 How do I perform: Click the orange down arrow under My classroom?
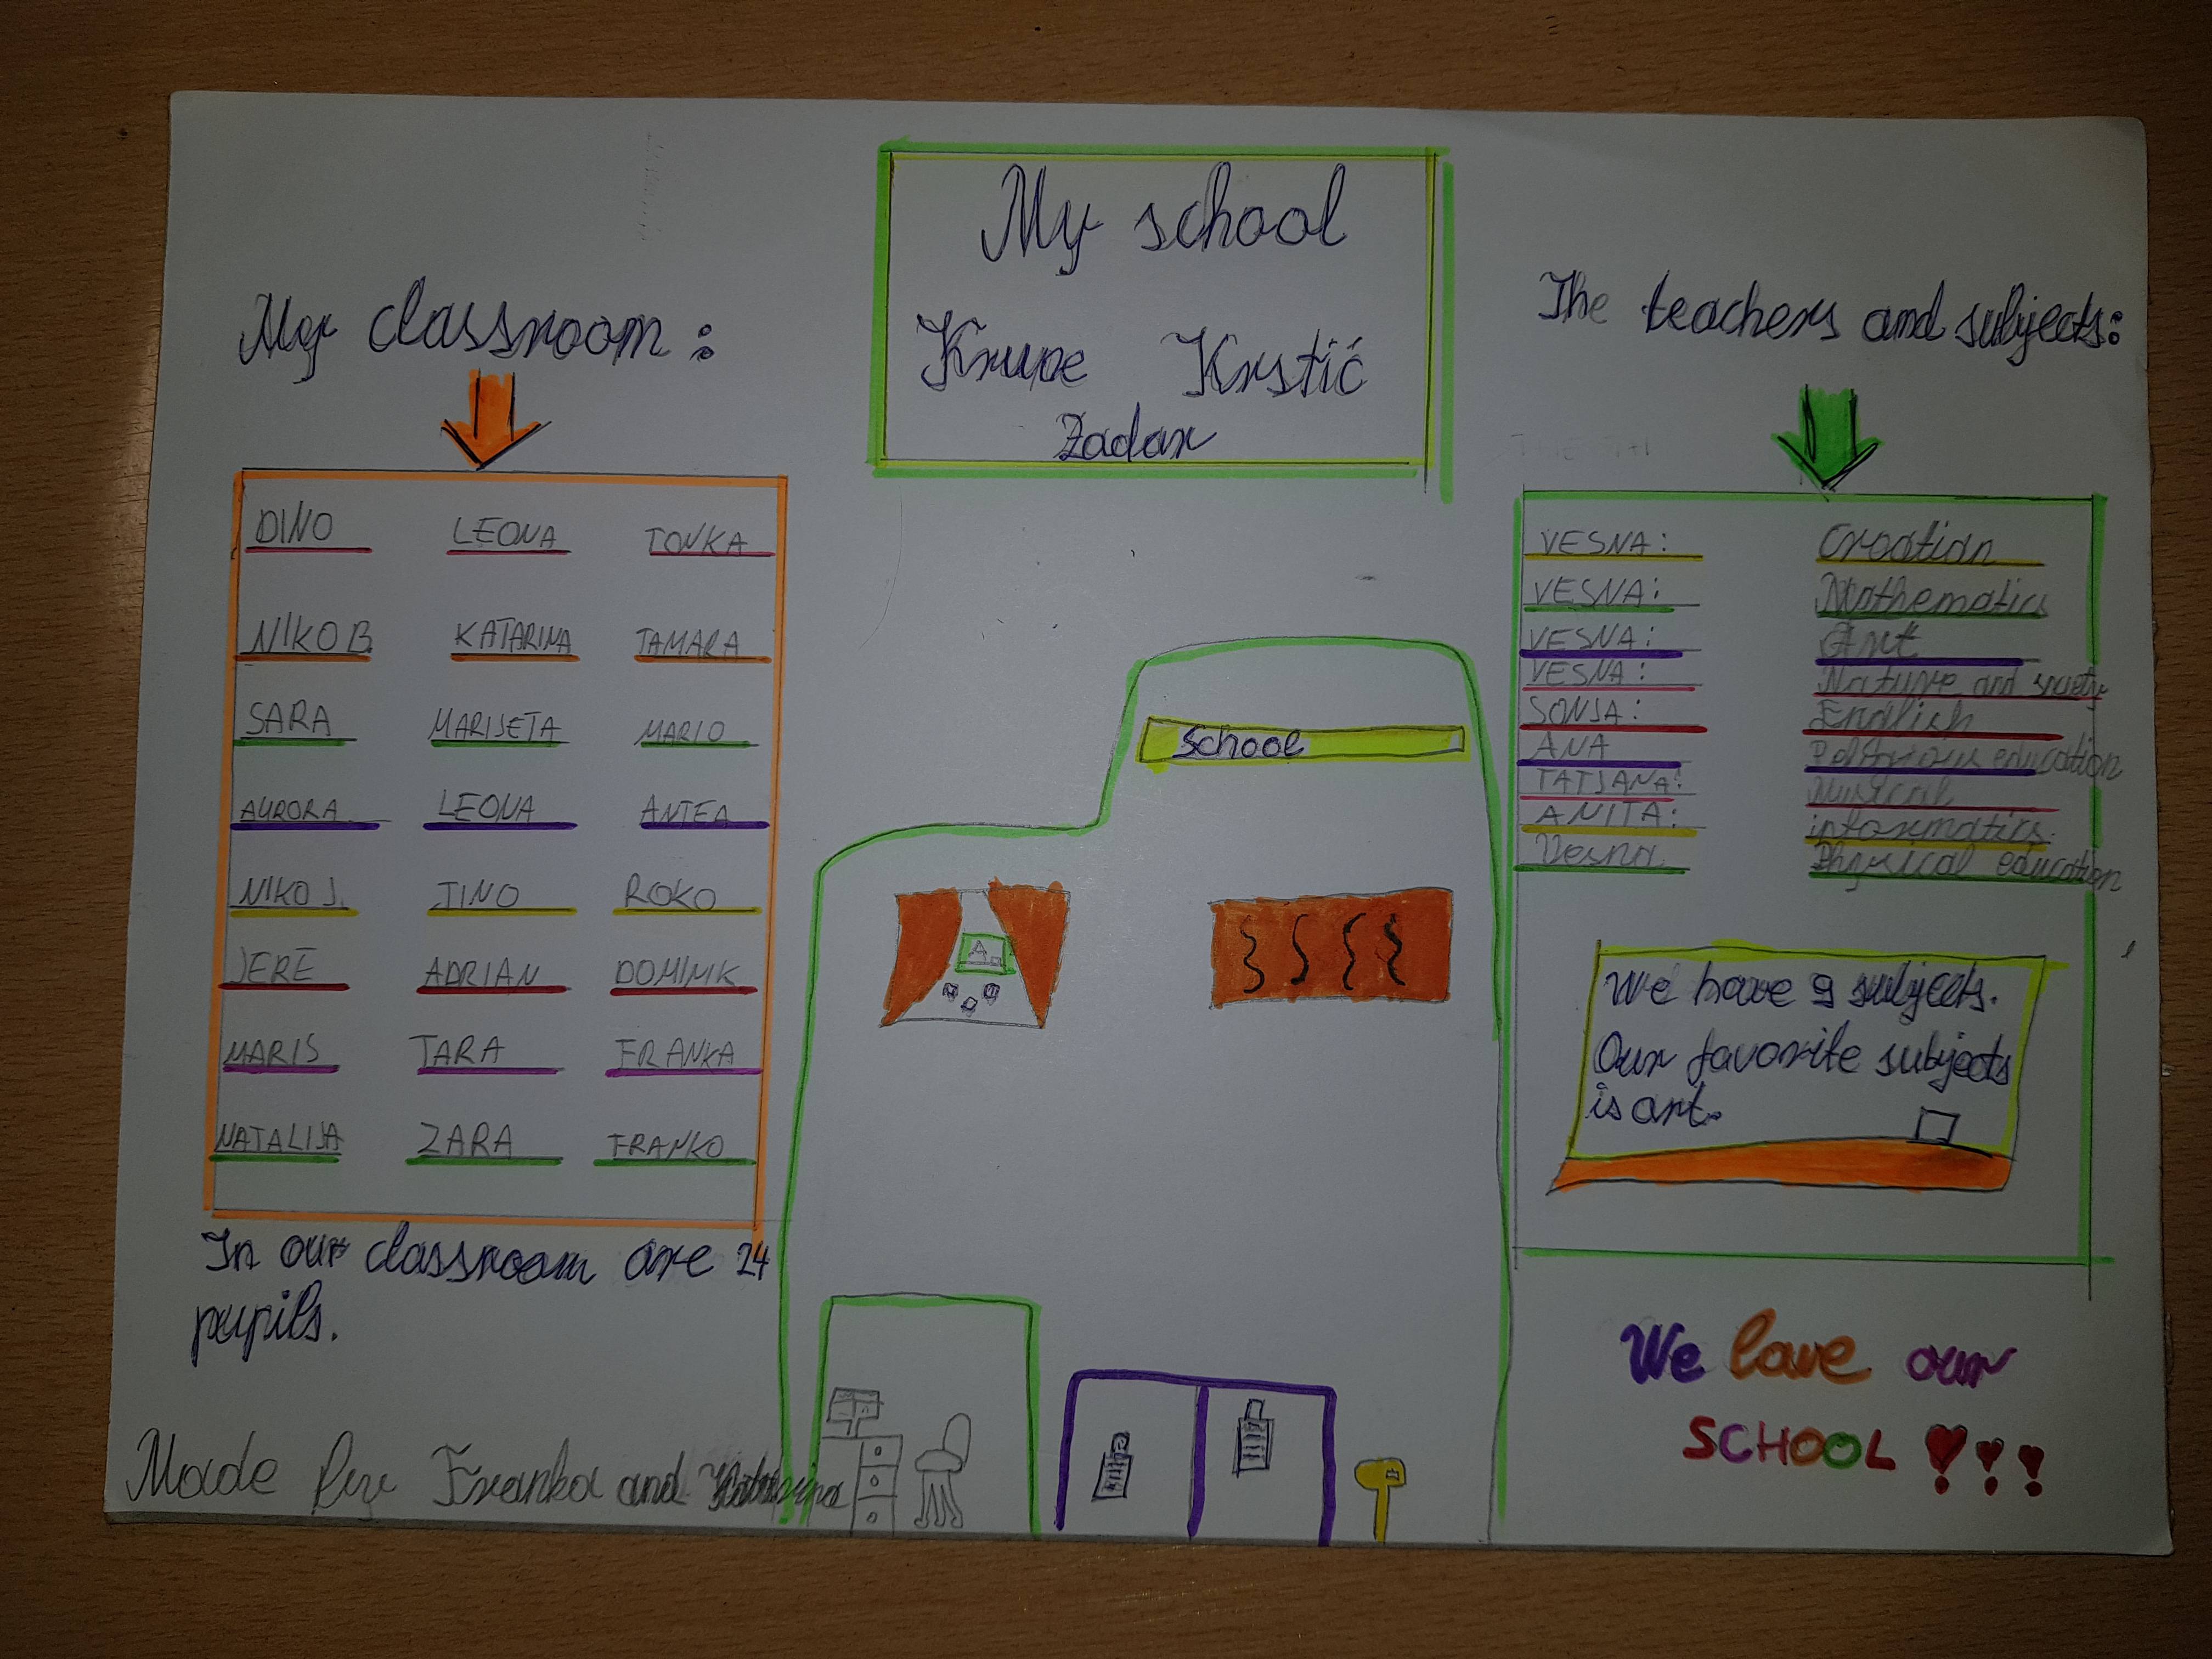click(493, 420)
